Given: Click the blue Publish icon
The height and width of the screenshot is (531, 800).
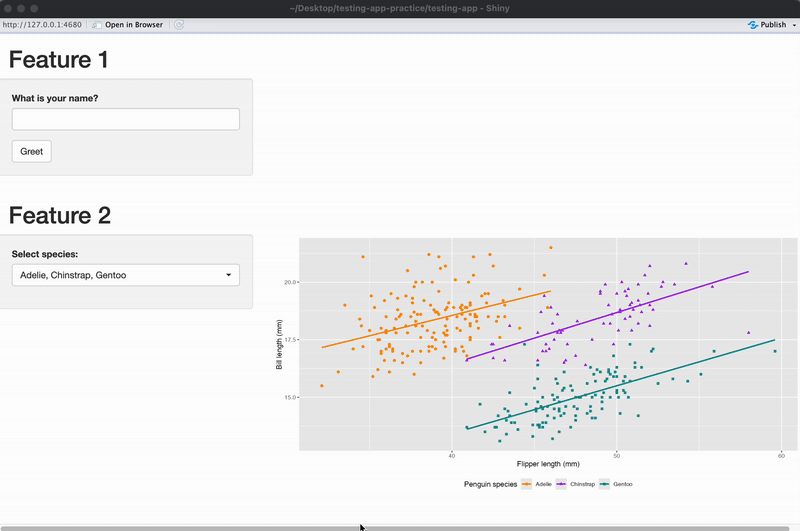Looking at the screenshot, I should click(753, 24).
